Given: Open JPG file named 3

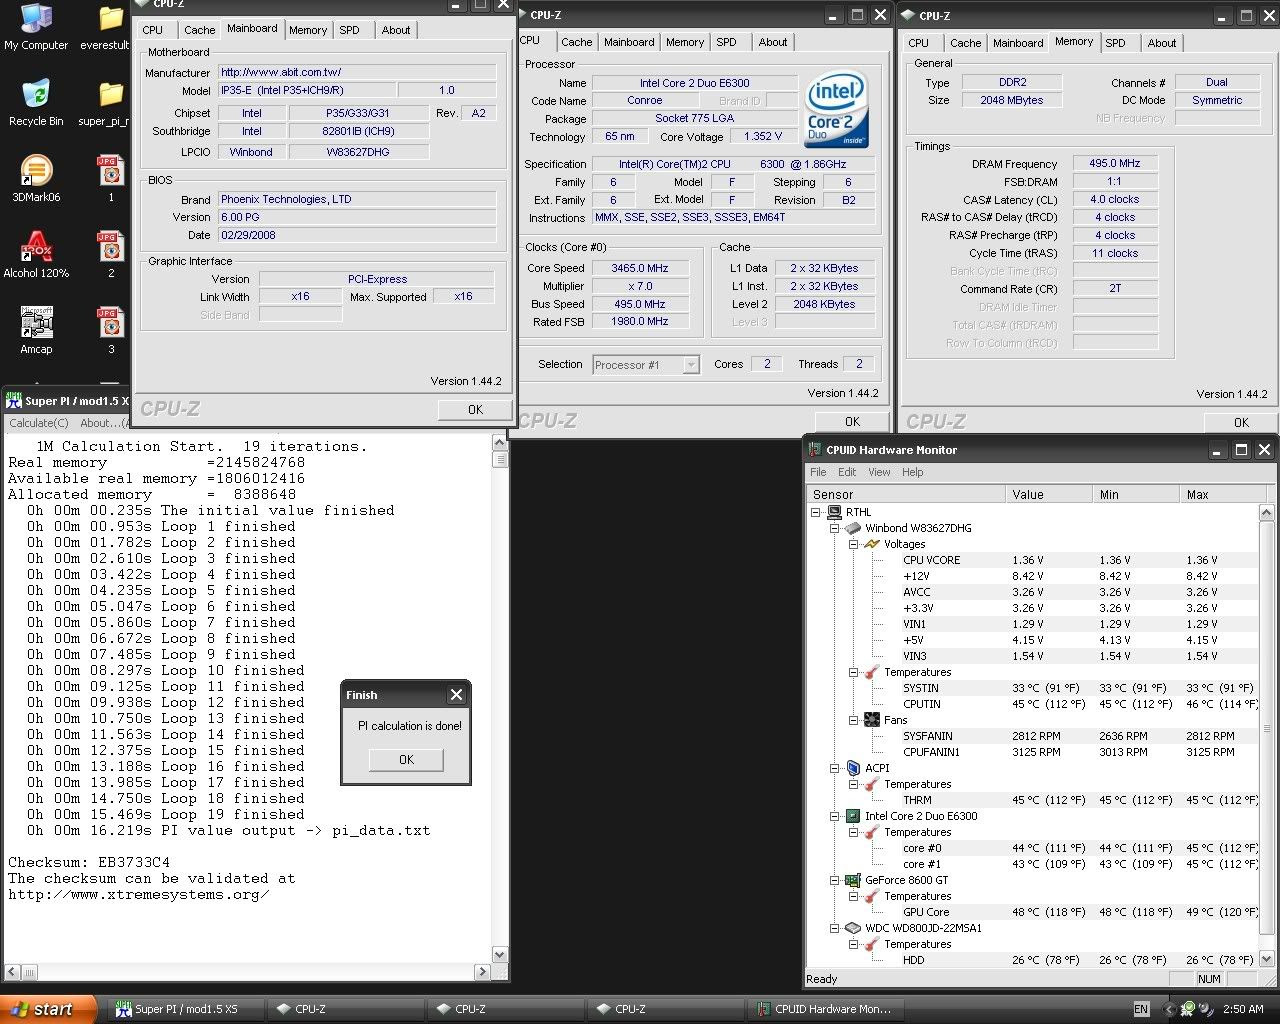Looking at the screenshot, I should tap(110, 331).
